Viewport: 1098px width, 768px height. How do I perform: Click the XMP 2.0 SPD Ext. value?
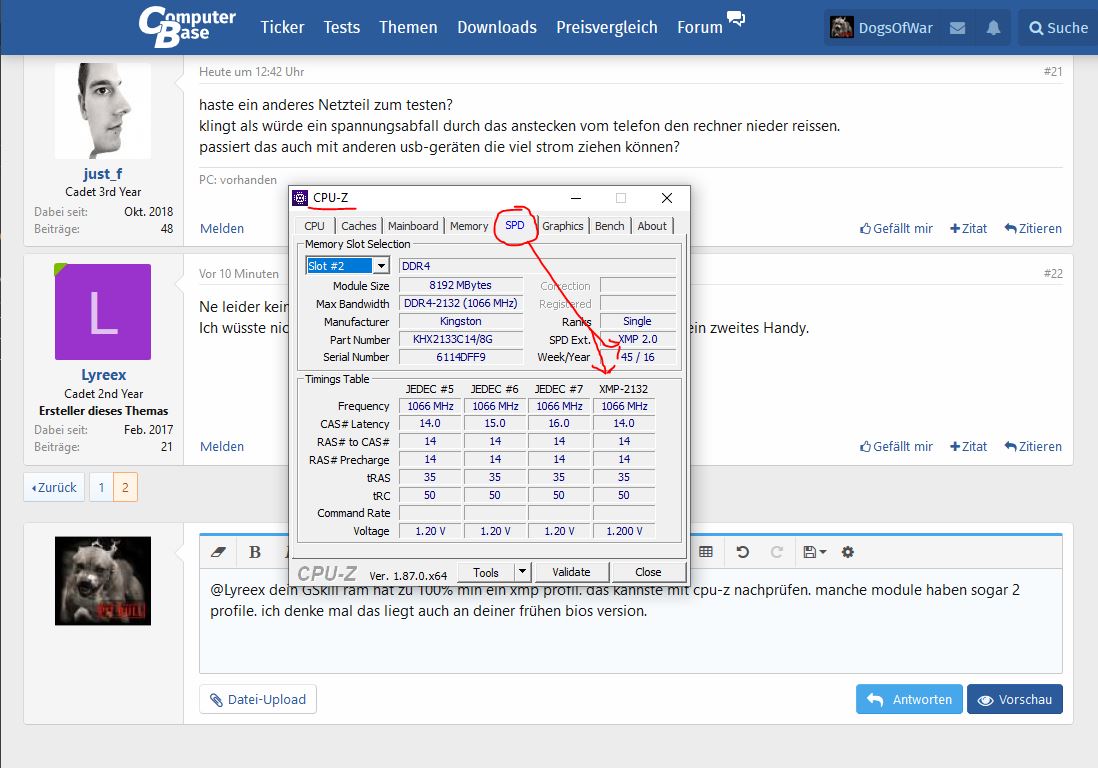pos(638,339)
